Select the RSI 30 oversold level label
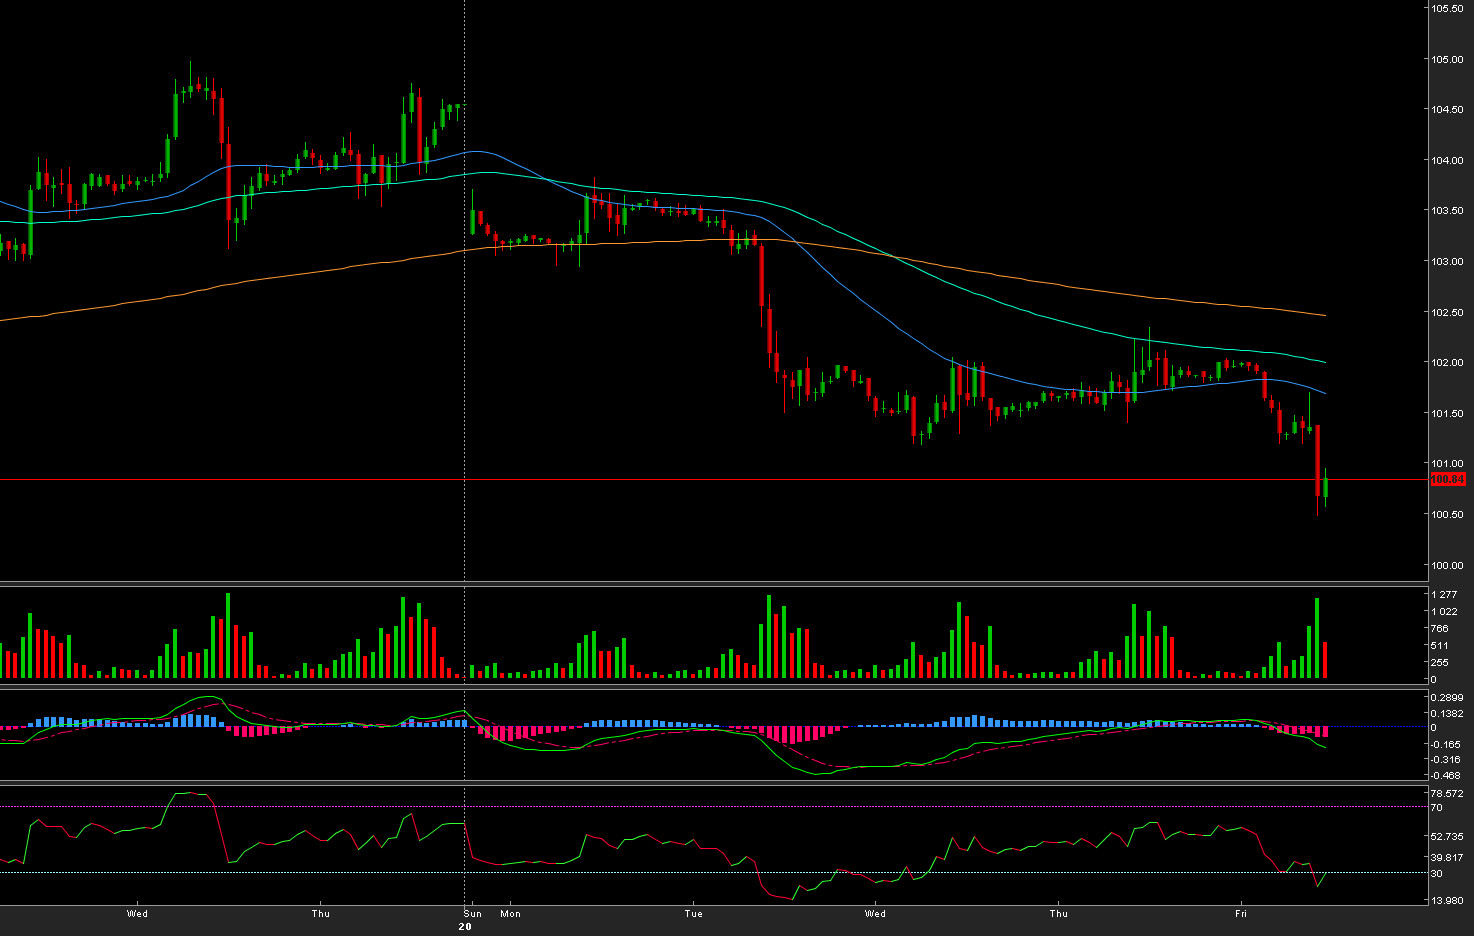The width and height of the screenshot is (1474, 936). click(1437, 873)
